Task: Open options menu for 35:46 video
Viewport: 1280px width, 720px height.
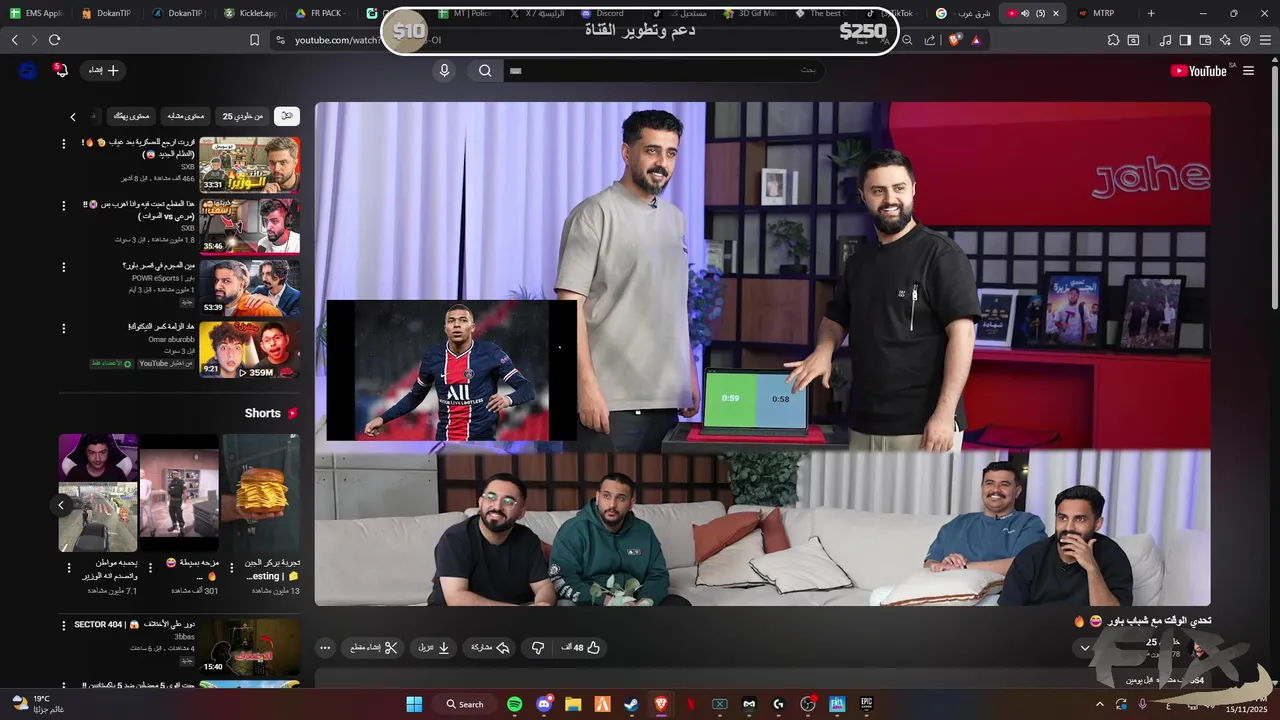Action: coord(64,205)
